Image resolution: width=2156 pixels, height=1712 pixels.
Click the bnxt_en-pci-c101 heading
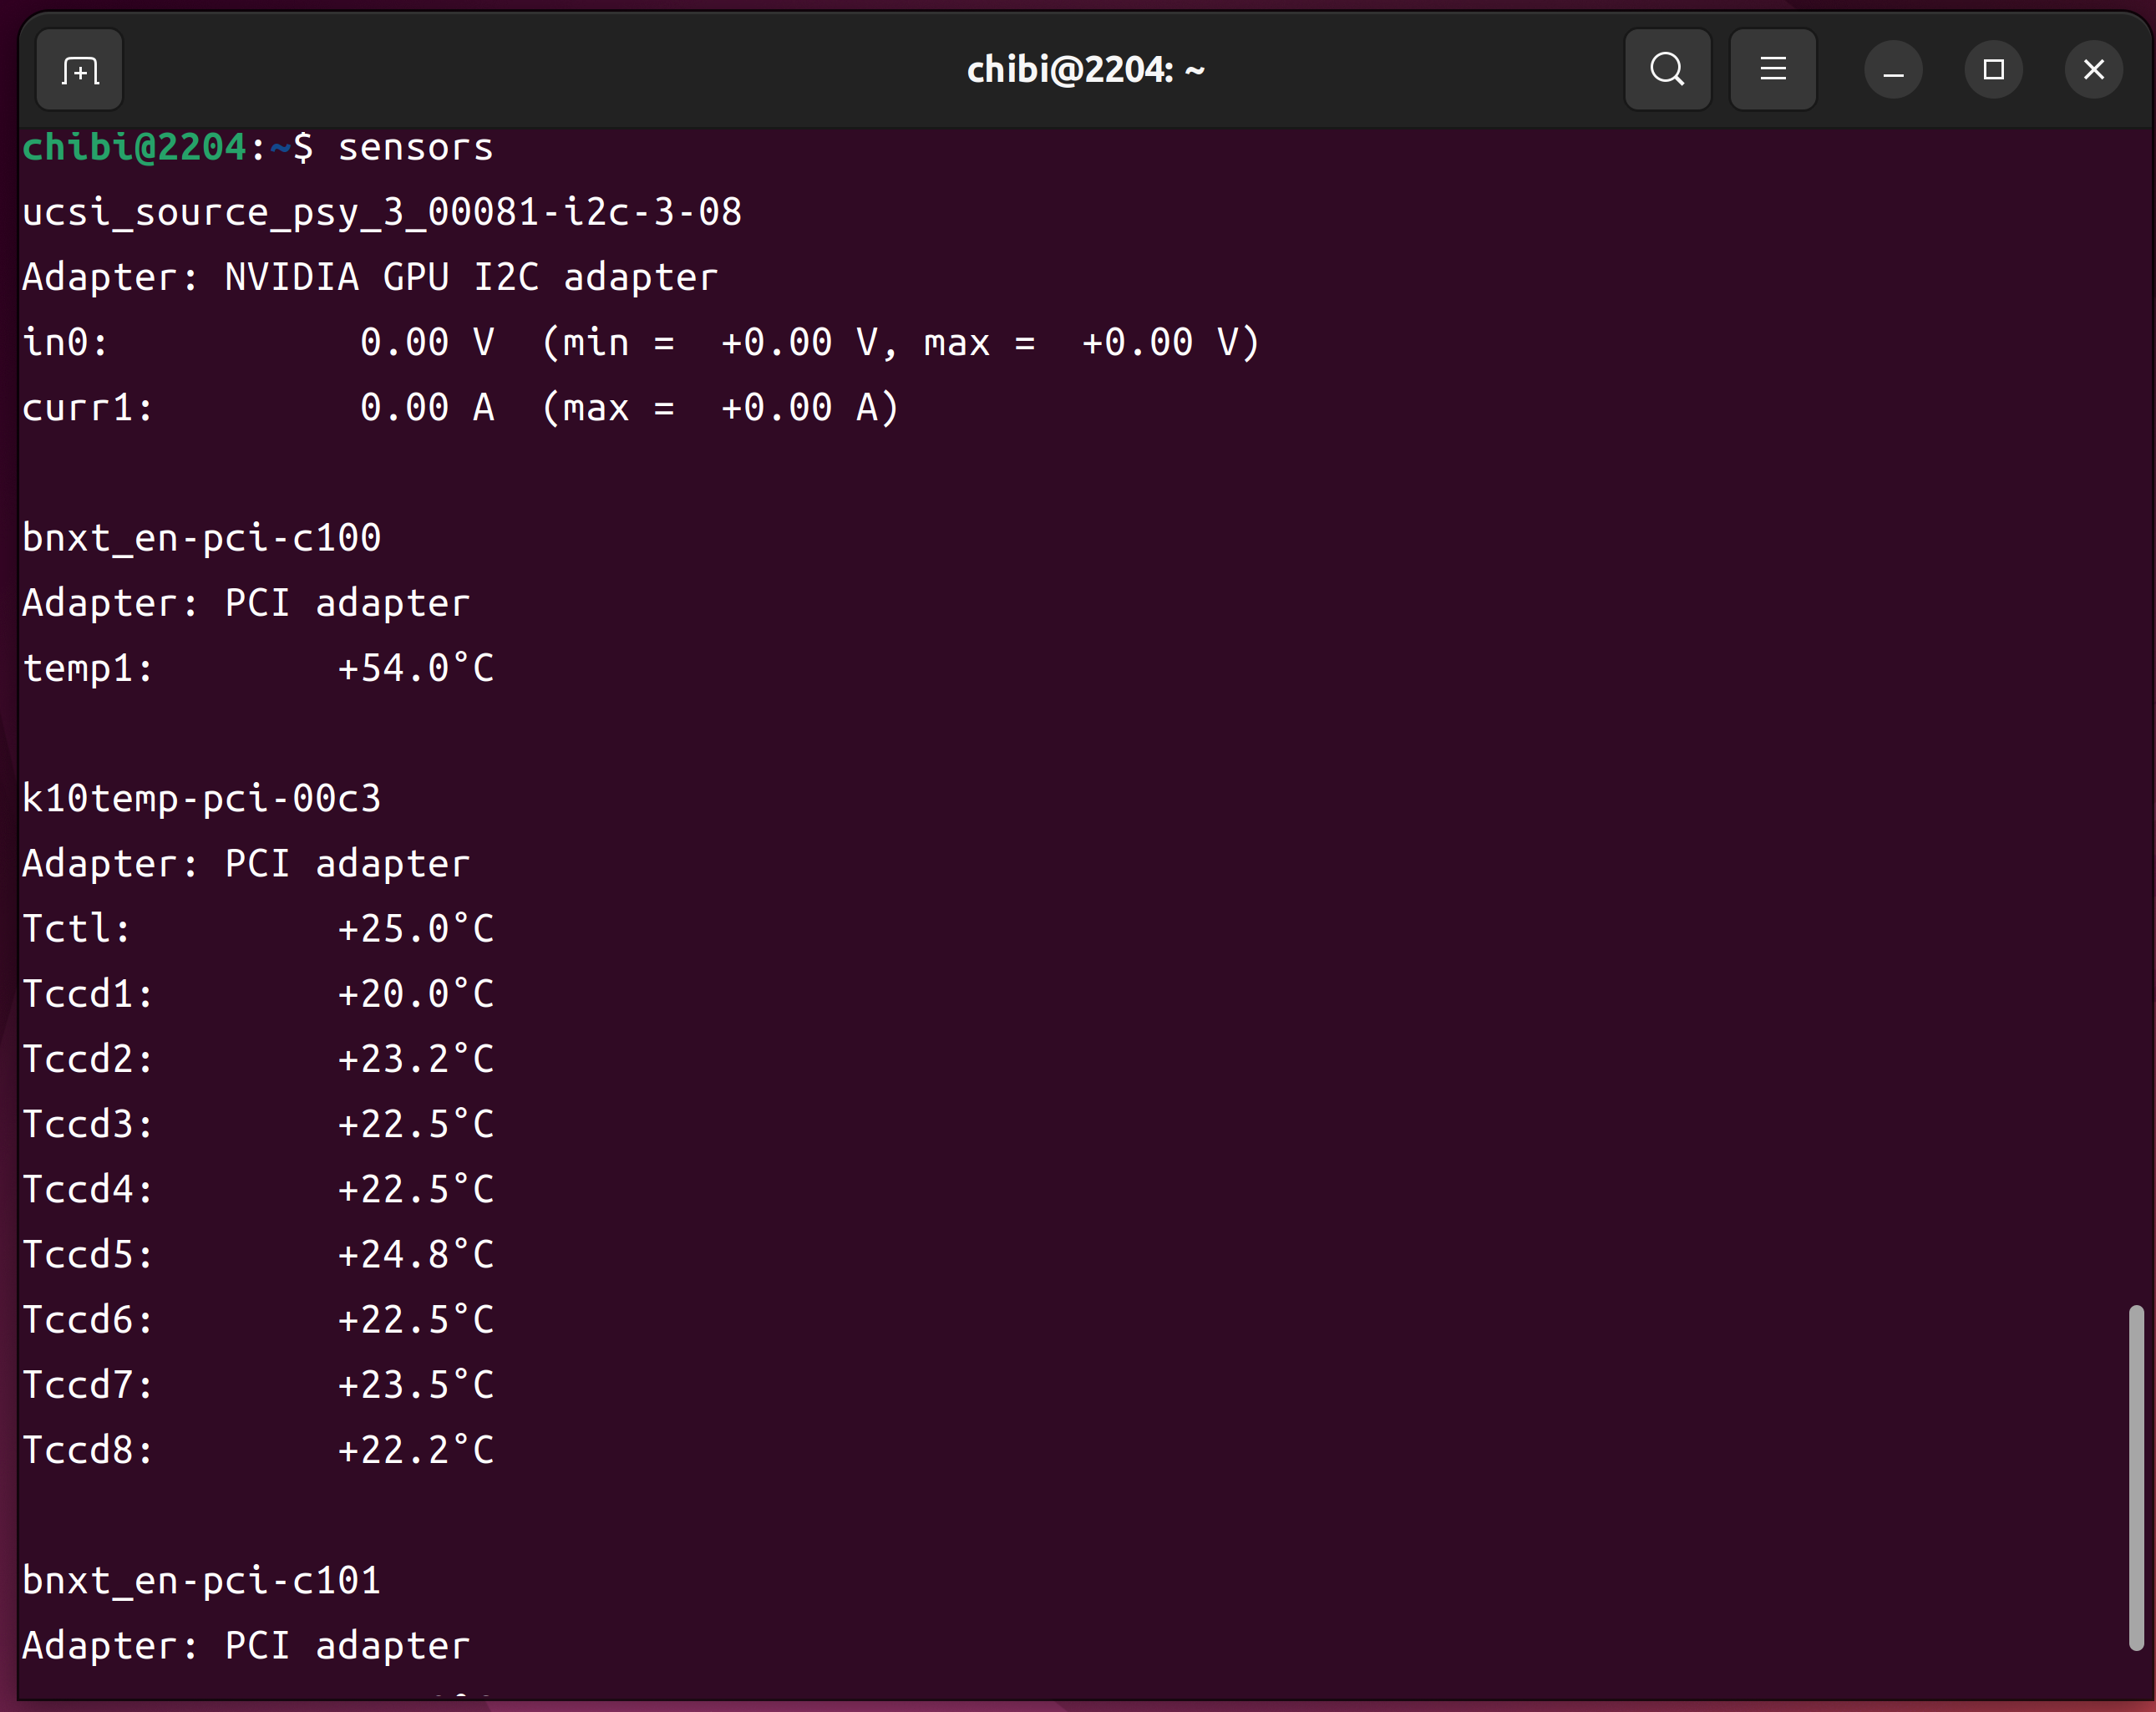pos(201,1581)
